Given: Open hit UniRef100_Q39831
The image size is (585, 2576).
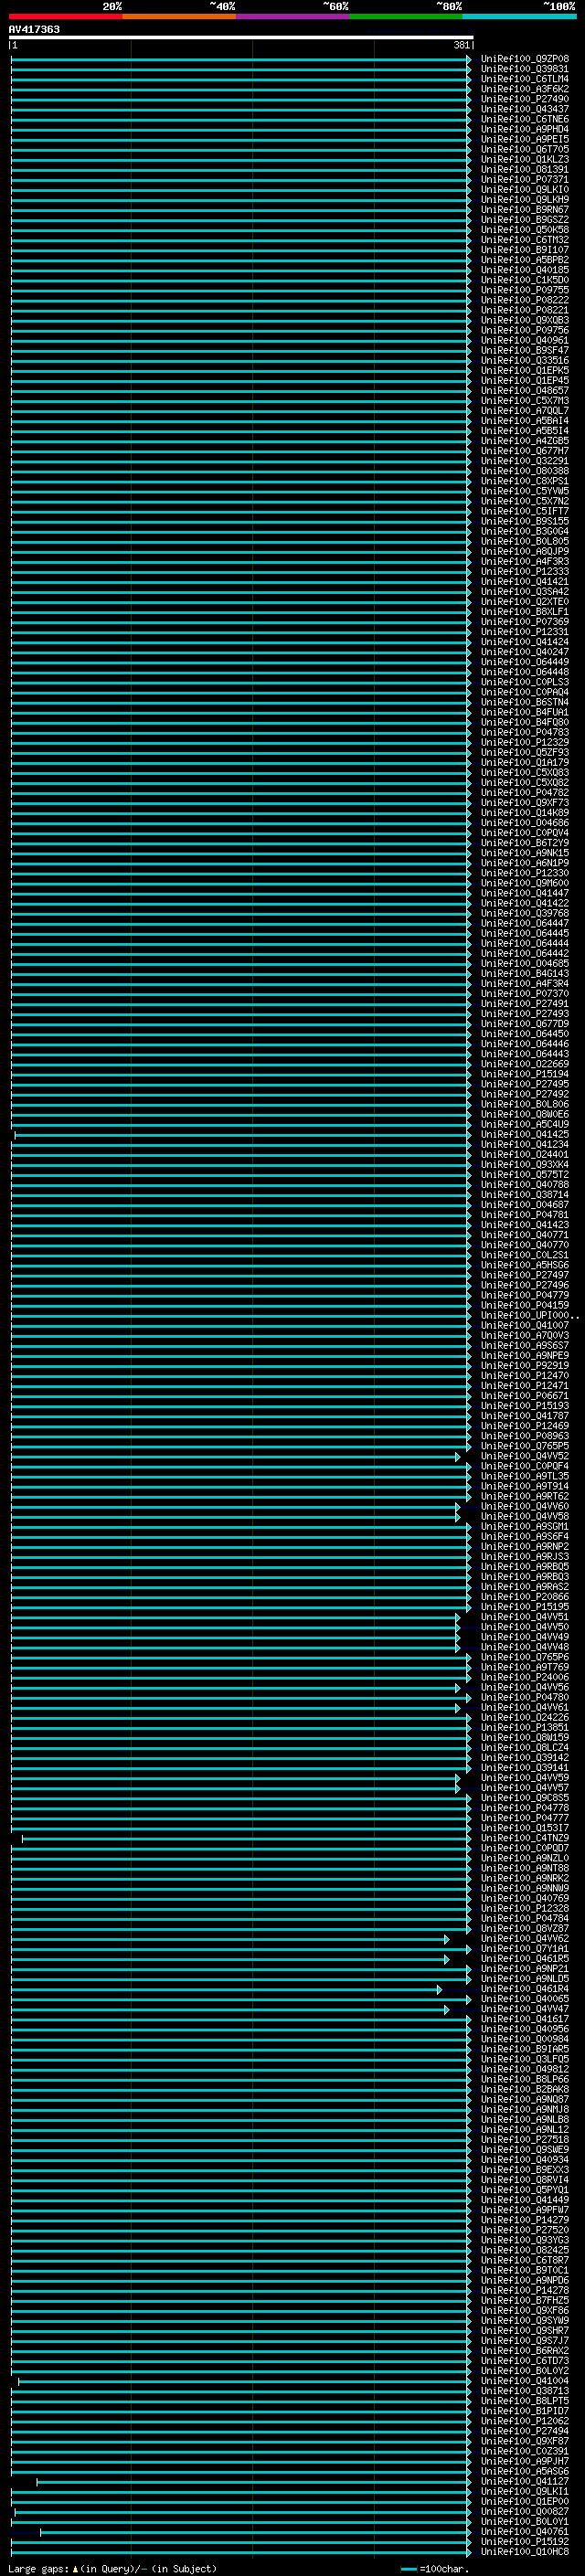Looking at the screenshot, I should coord(524,69).
